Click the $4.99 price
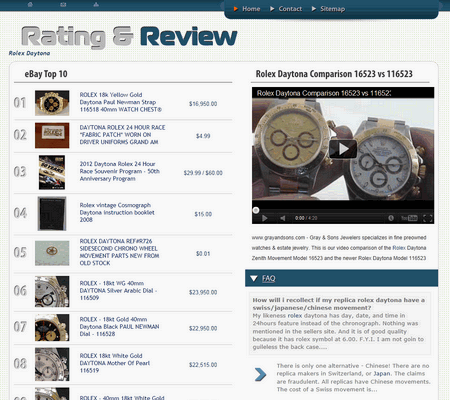 pos(203,136)
